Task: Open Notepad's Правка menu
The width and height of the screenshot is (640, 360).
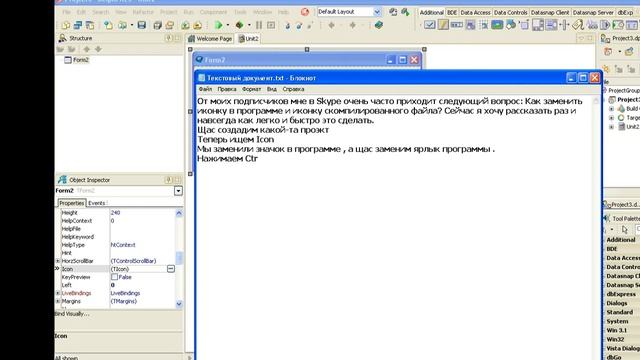Action: click(227, 89)
